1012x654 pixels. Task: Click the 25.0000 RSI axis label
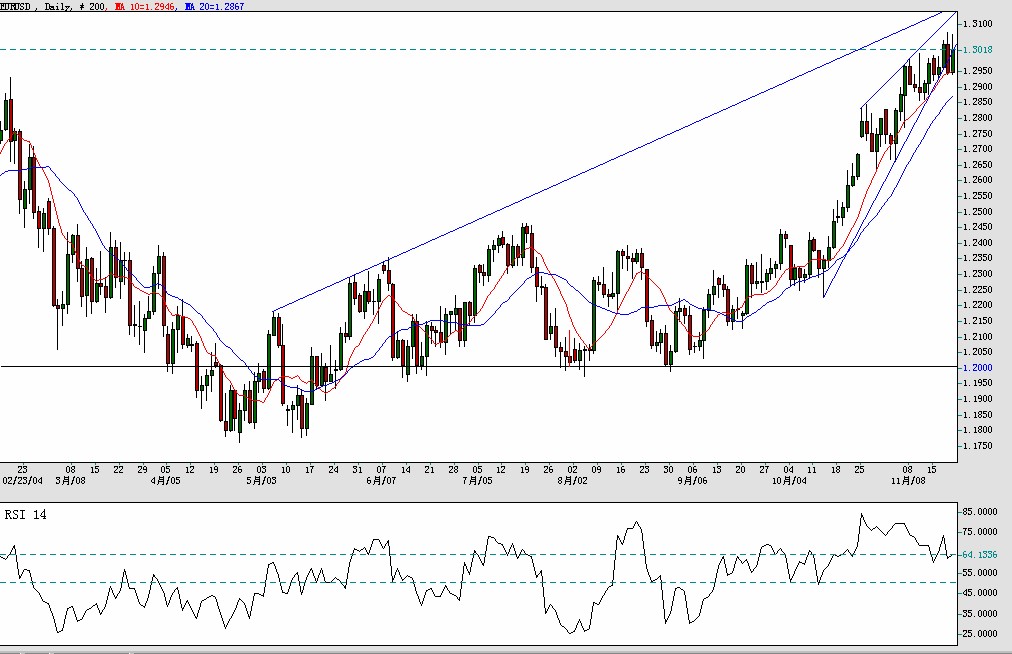coord(980,633)
